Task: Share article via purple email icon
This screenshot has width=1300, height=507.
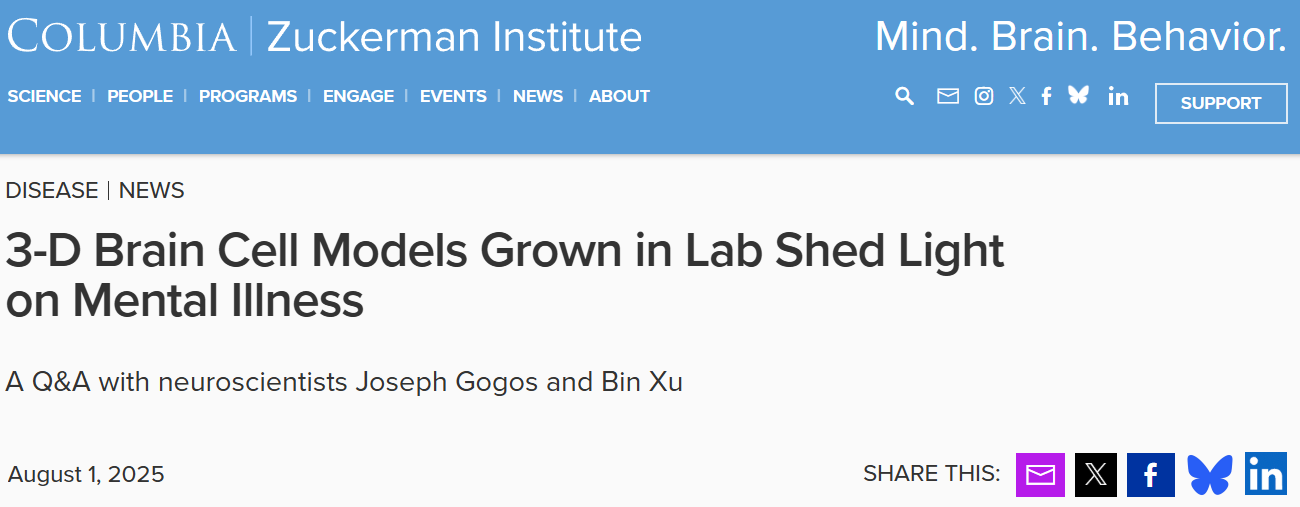Action: [x=1040, y=475]
